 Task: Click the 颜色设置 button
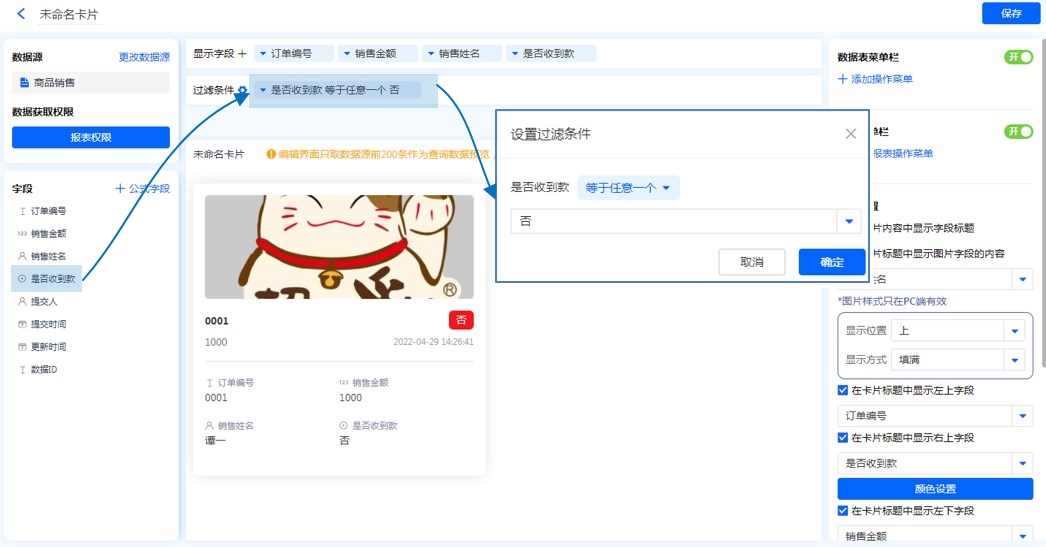point(935,489)
